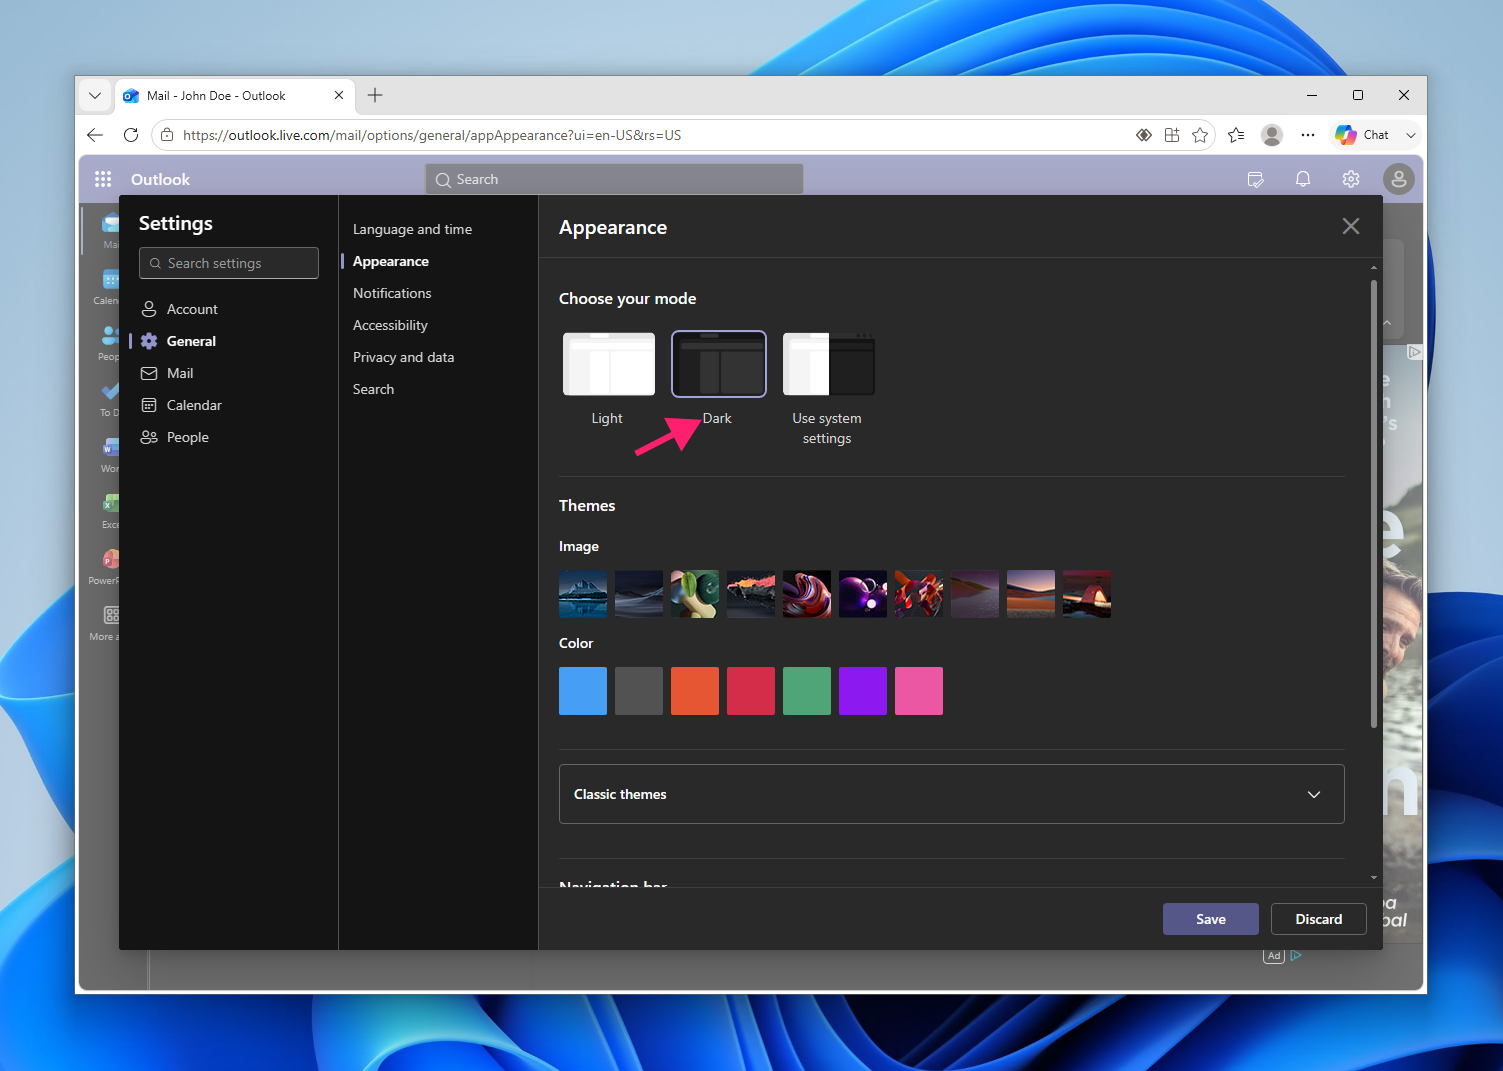The width and height of the screenshot is (1503, 1071).
Task: Open a new browser tab
Action: [x=375, y=96]
